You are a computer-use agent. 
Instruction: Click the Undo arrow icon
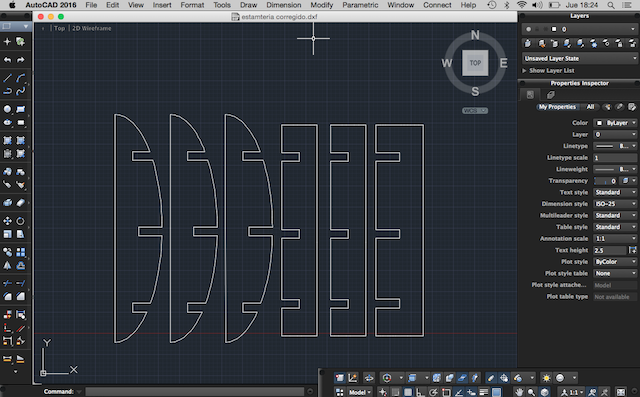(x=7, y=60)
